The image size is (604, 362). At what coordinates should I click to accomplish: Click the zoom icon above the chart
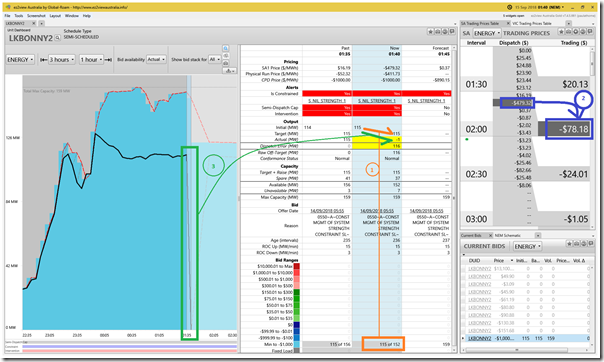(226, 49)
